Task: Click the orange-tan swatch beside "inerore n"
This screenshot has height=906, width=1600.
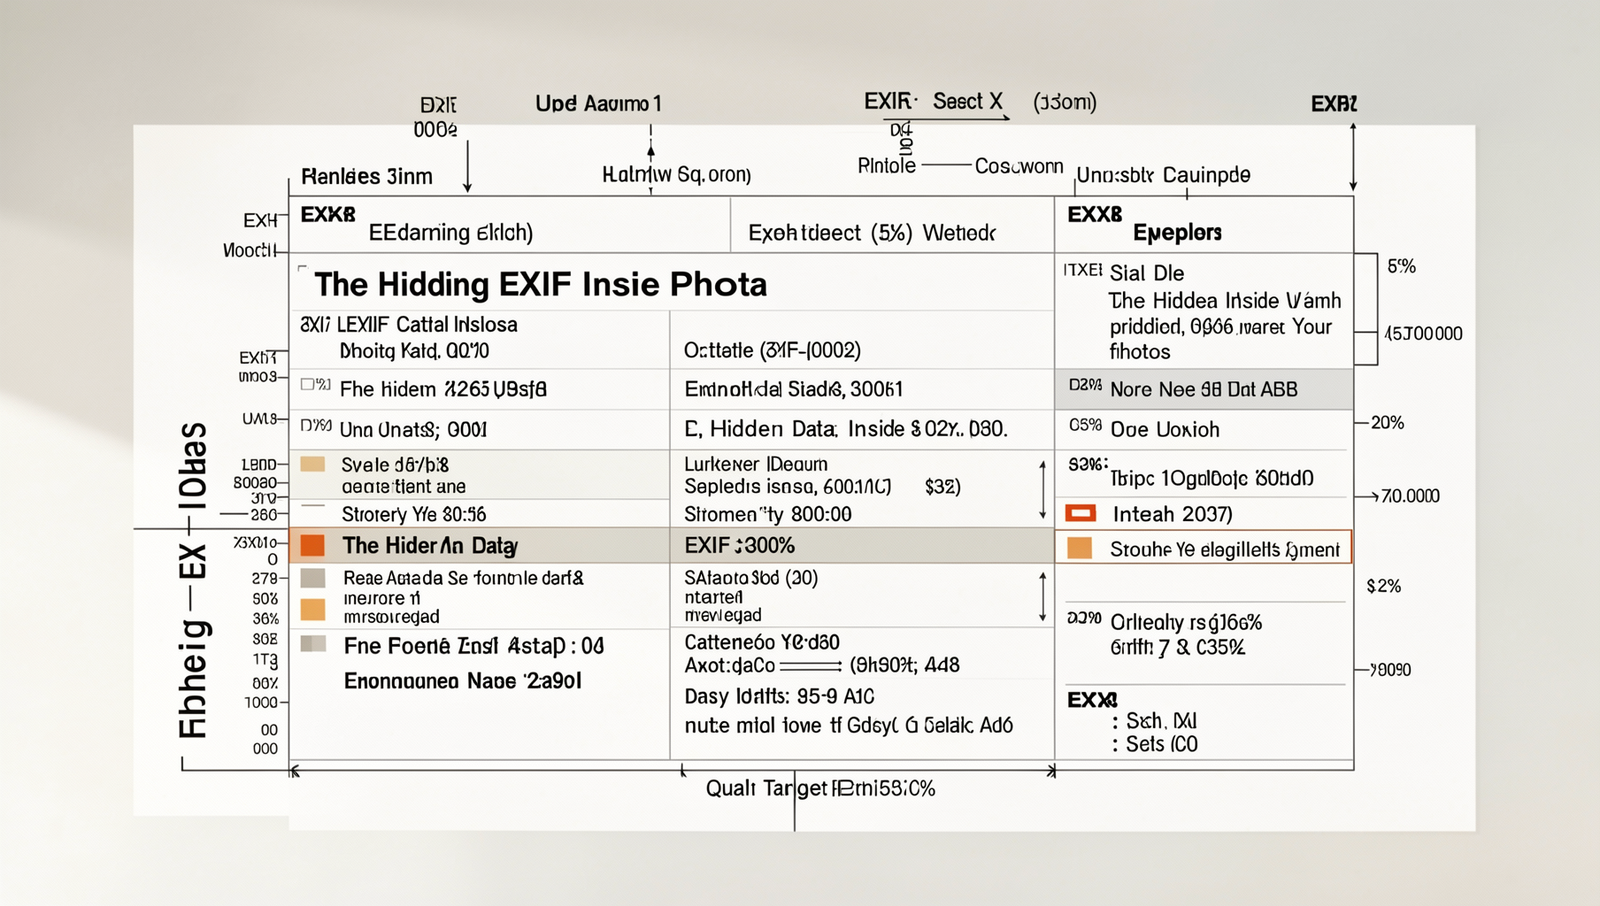Action: tap(313, 609)
